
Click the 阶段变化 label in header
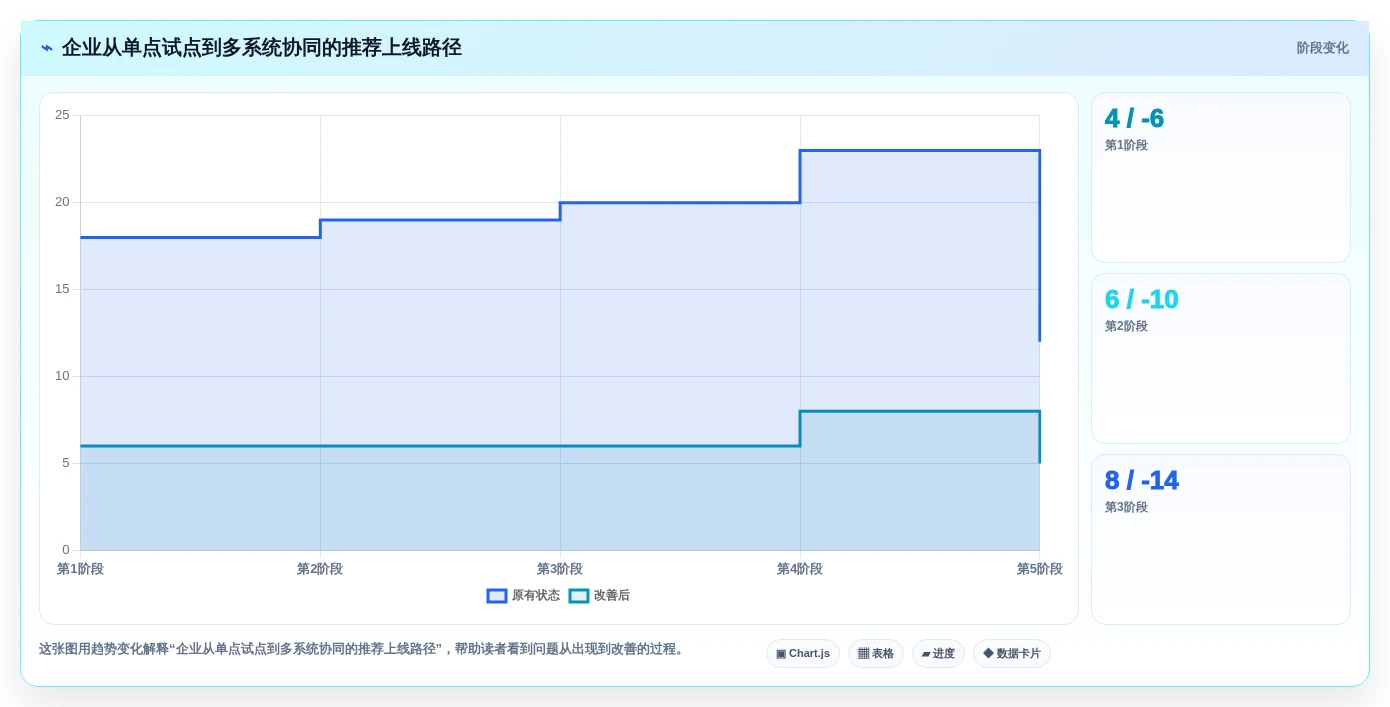coord(1322,48)
